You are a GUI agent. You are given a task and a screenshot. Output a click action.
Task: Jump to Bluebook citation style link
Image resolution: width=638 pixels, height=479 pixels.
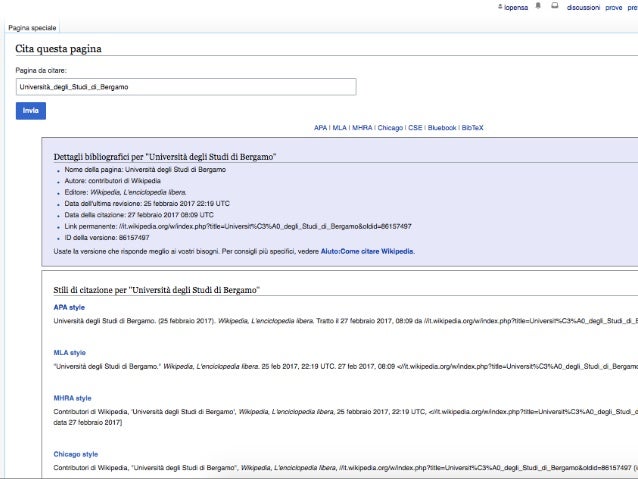(442, 128)
